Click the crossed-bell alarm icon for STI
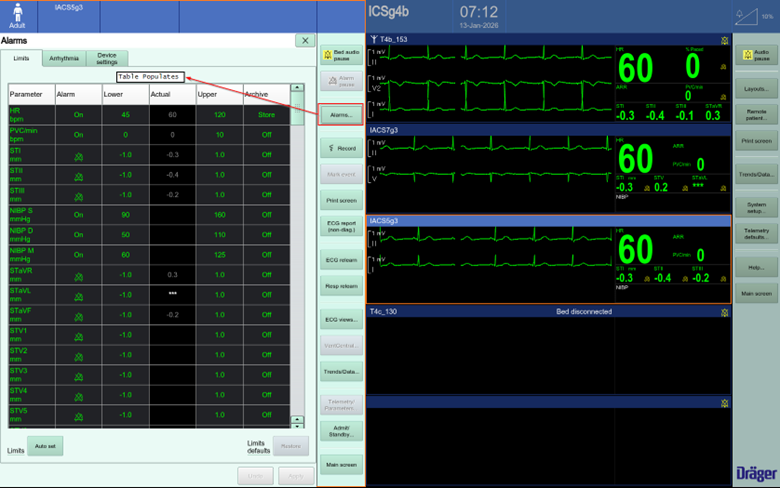The height and width of the screenshot is (488, 780). (x=78, y=155)
